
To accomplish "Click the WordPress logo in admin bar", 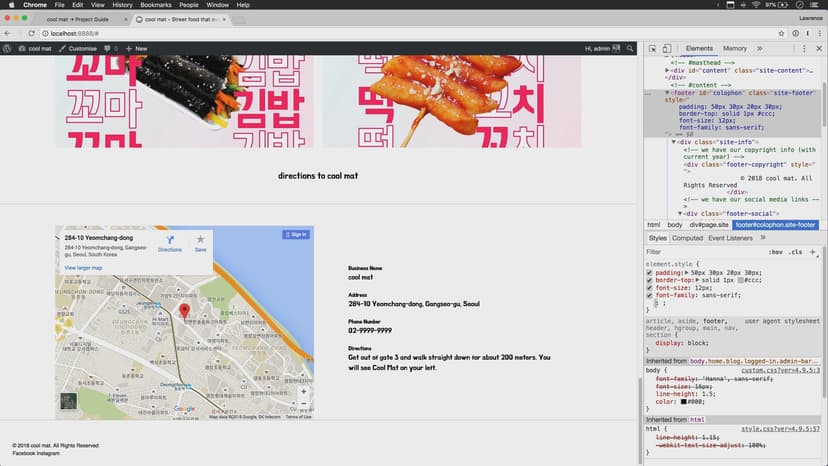I will 7,48.
